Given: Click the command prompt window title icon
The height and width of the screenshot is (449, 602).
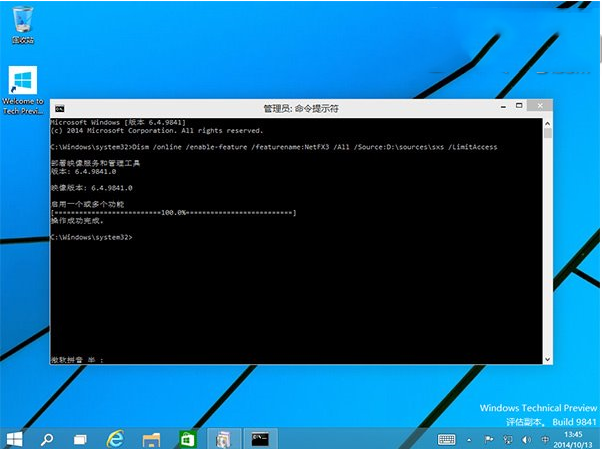Looking at the screenshot, I should pyautogui.click(x=60, y=109).
